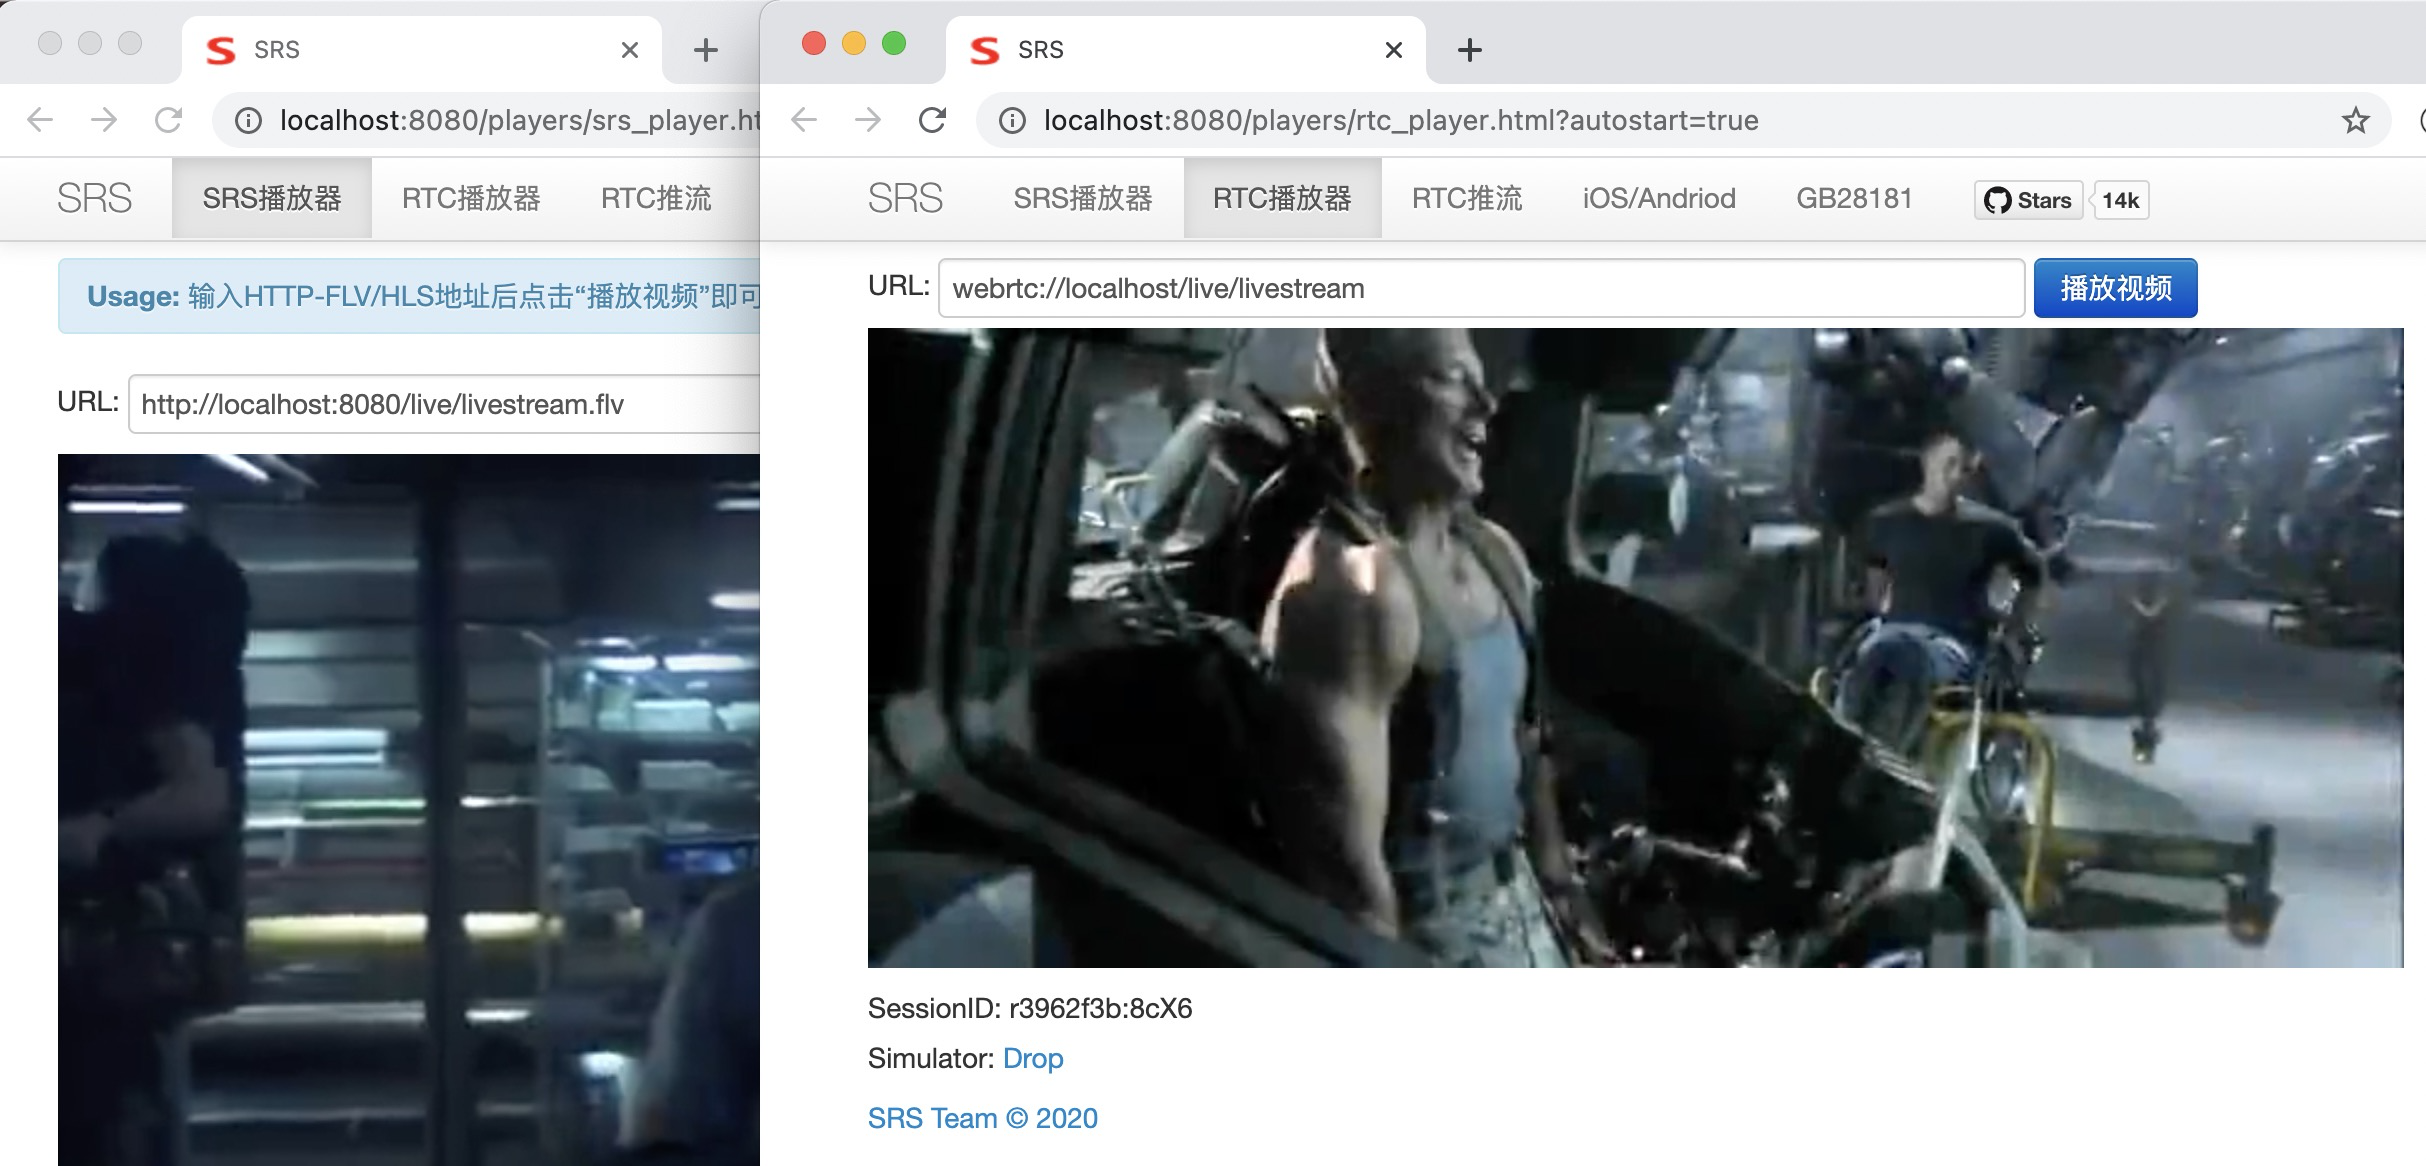The height and width of the screenshot is (1166, 2426).
Task: Click the 14k star count badge
Action: (x=2120, y=200)
